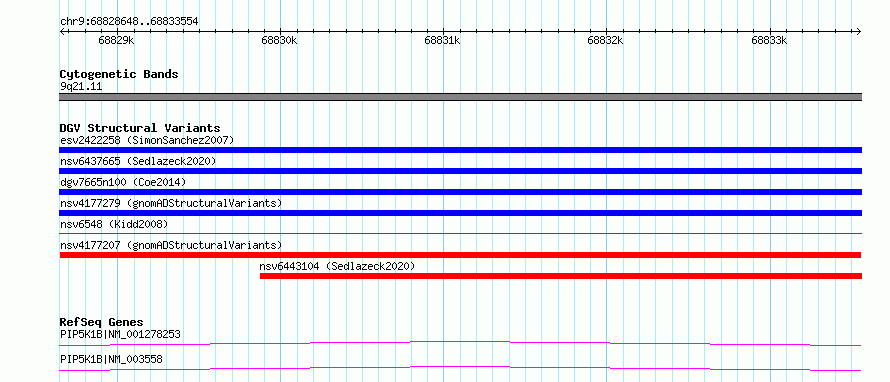Click the nsv4177279 (gnomADStructuralVariants) label

(171, 203)
